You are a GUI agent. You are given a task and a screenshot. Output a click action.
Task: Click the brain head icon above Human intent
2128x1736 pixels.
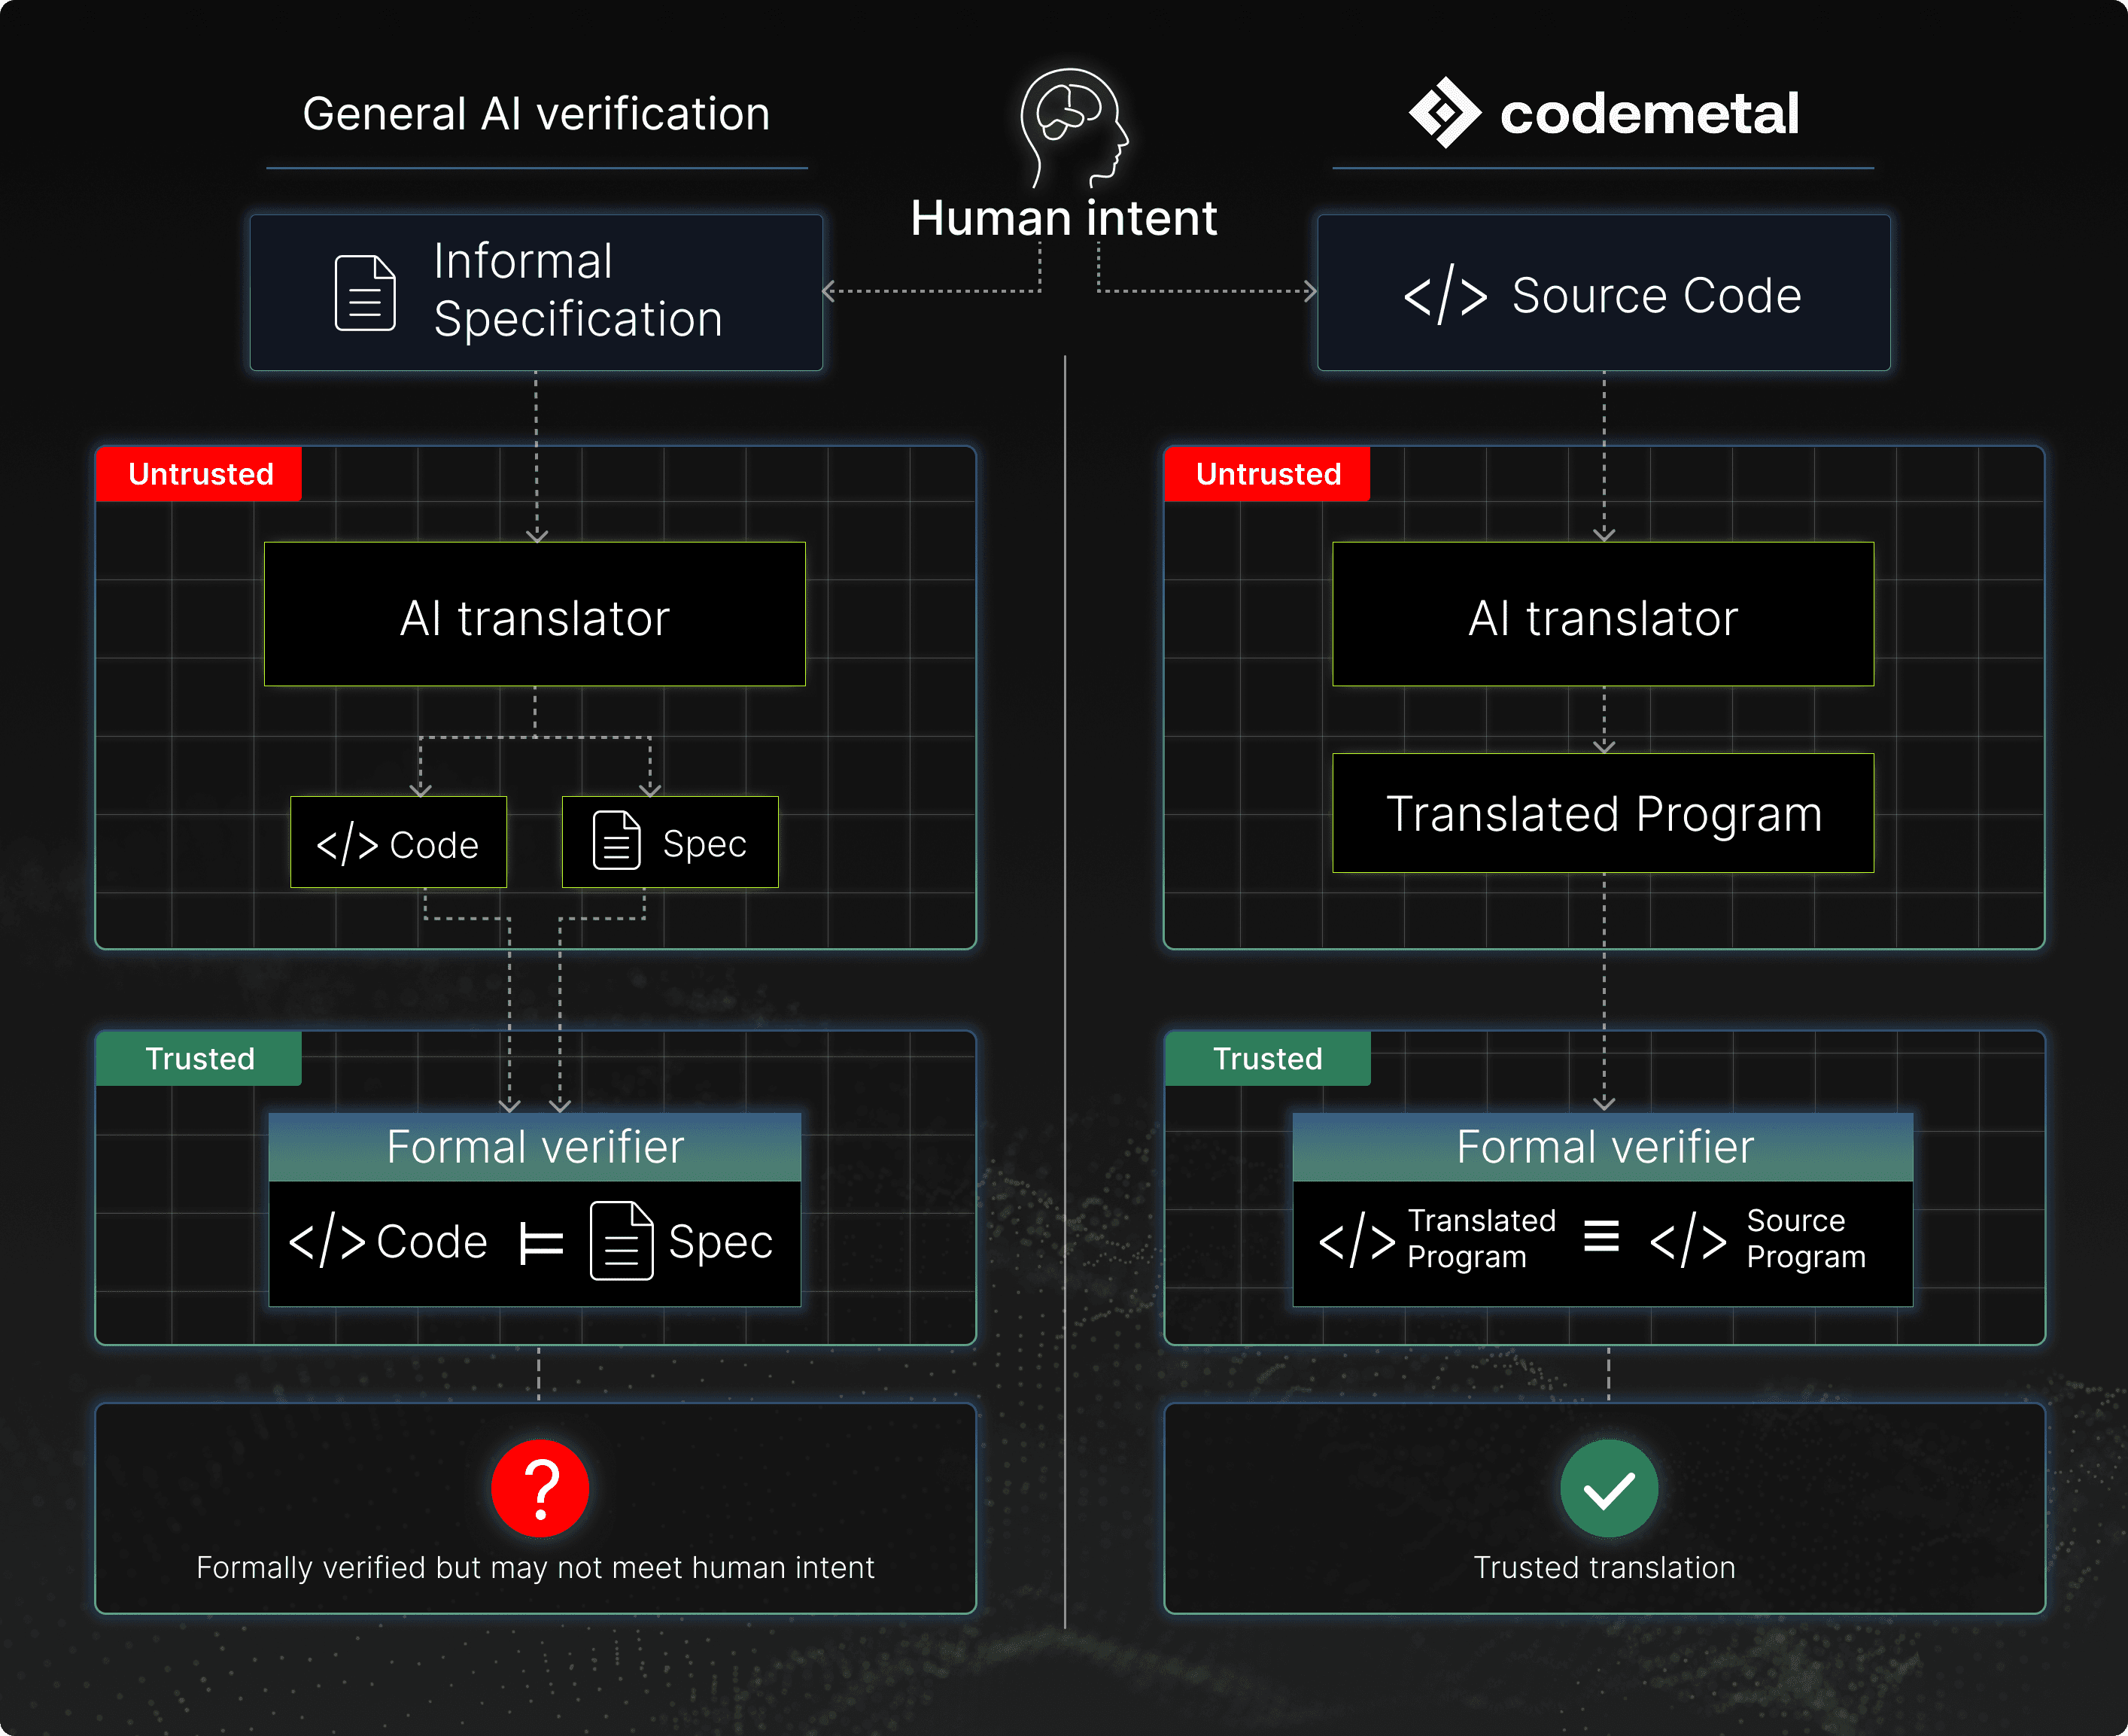(1074, 128)
